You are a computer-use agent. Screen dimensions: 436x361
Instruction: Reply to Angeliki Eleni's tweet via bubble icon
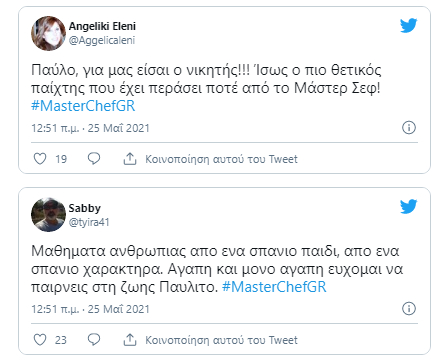click(x=94, y=159)
